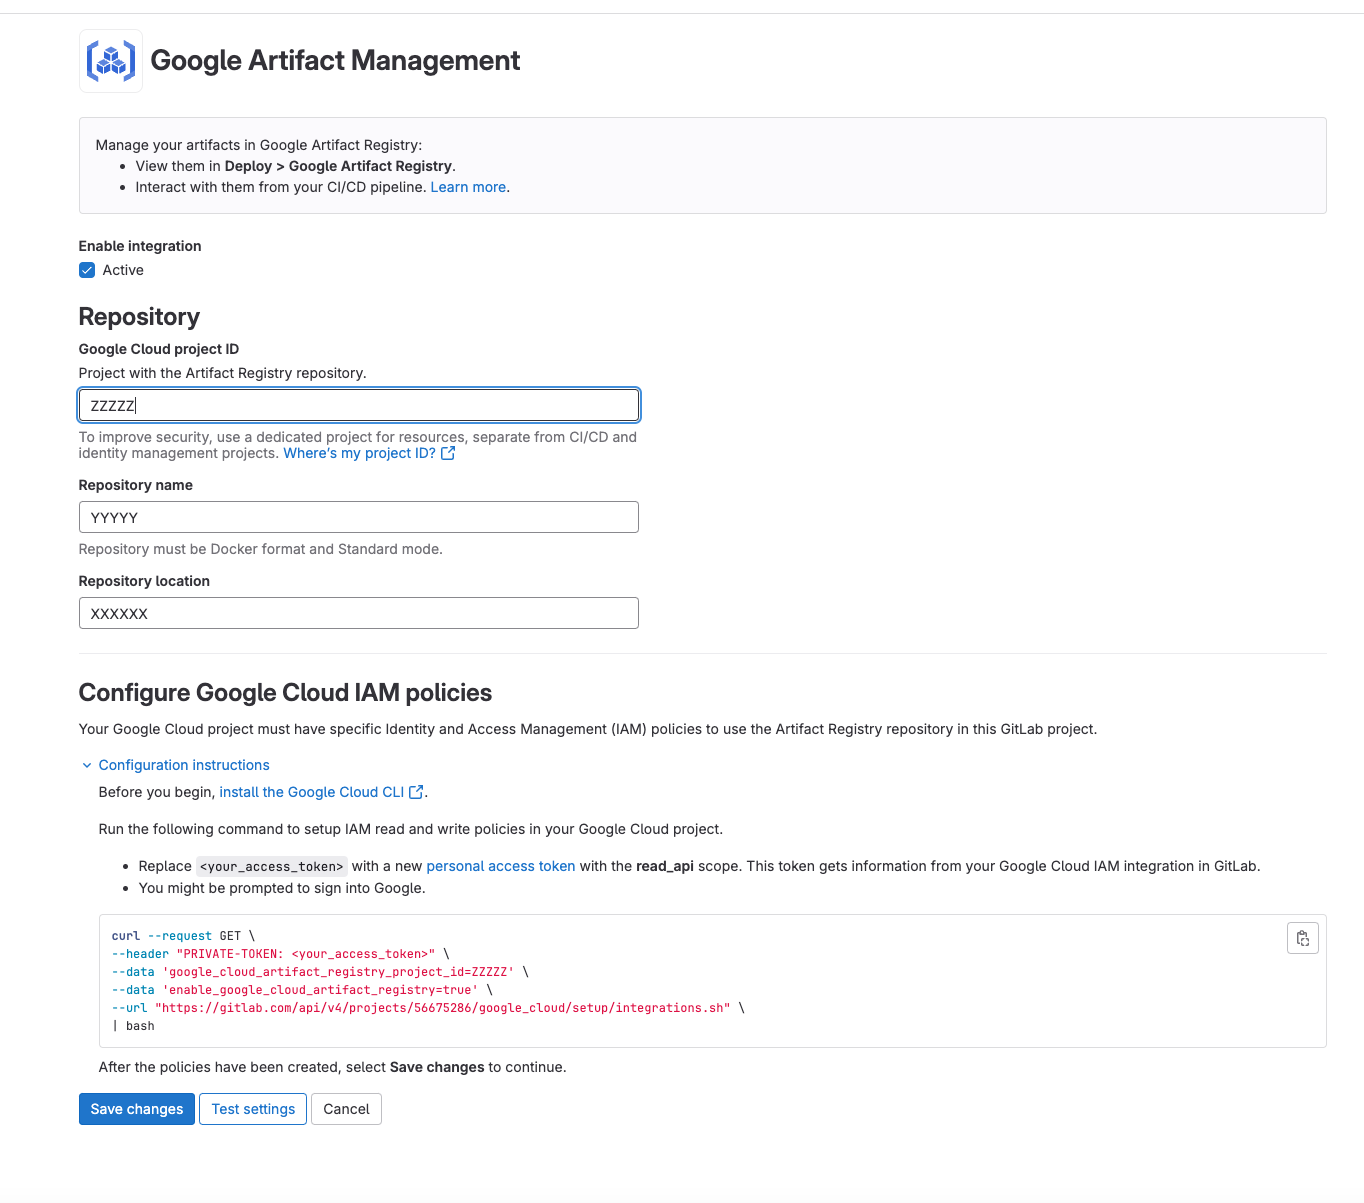Cancel the integration settings form
Screen dimensions: 1364x1203
(346, 1109)
